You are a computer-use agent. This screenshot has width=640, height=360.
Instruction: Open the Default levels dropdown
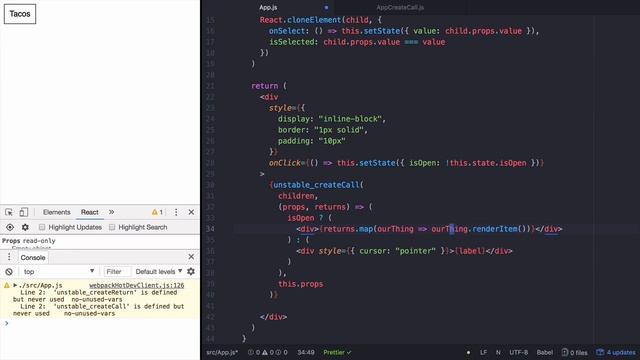click(x=159, y=271)
